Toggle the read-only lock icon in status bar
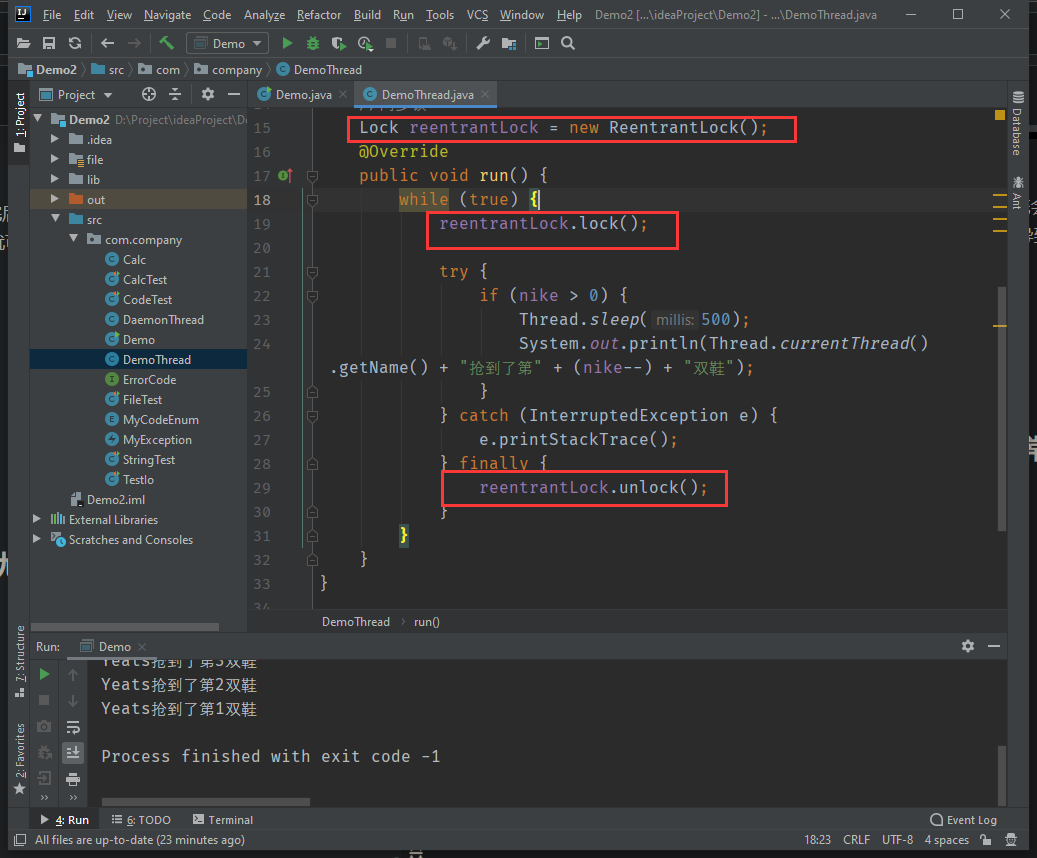This screenshot has height=858, width=1037. pos(985,839)
